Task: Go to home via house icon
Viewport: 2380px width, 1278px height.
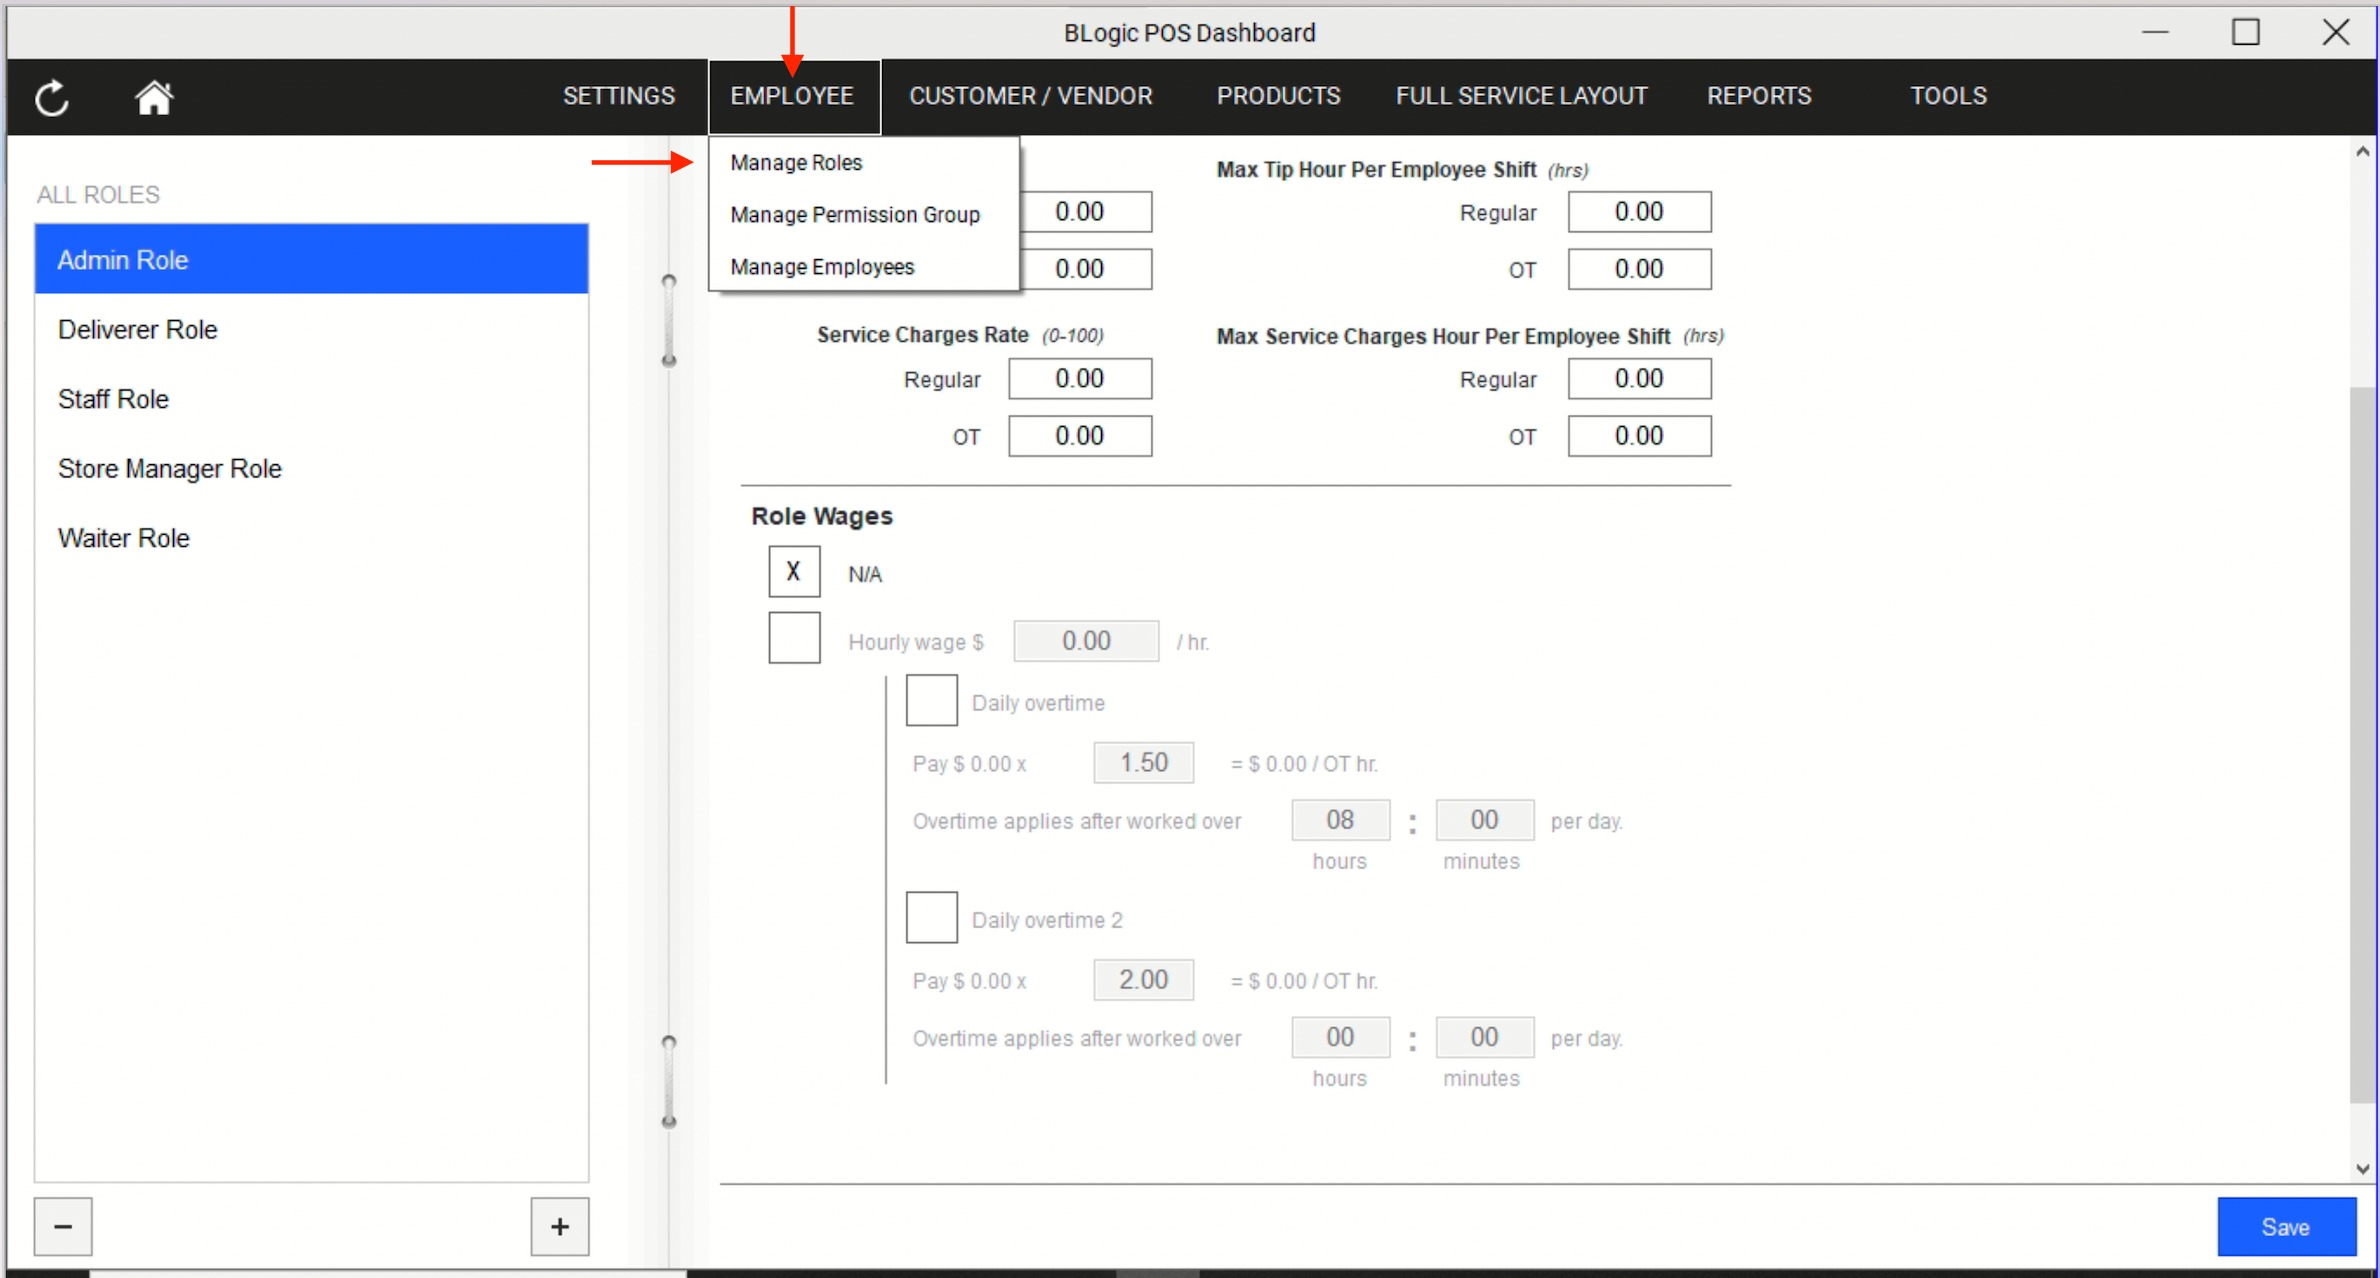Action: (x=154, y=98)
